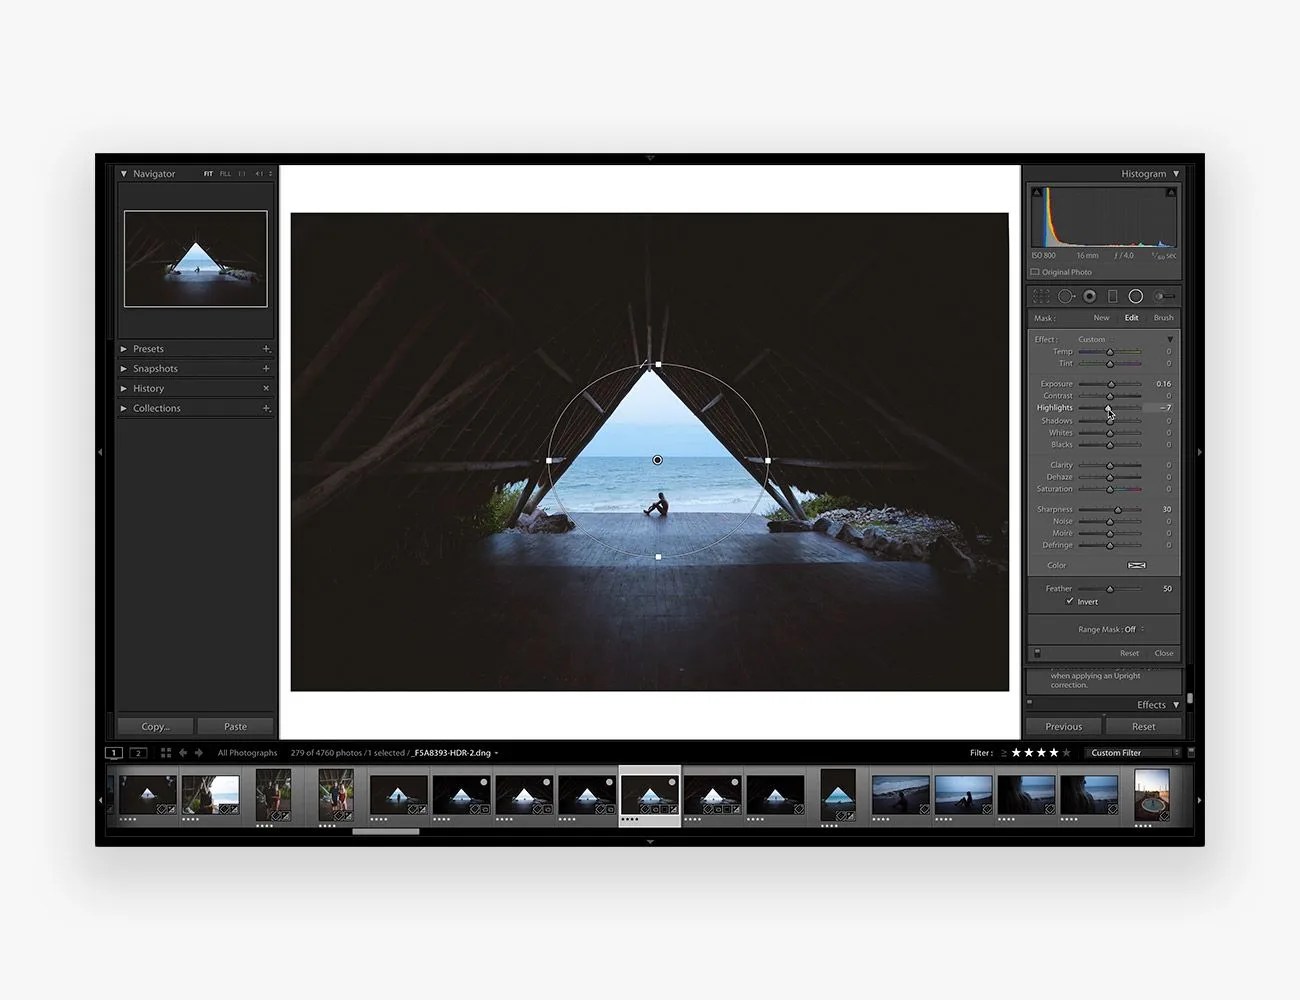Choose the Graduated Filter tool

point(1112,296)
